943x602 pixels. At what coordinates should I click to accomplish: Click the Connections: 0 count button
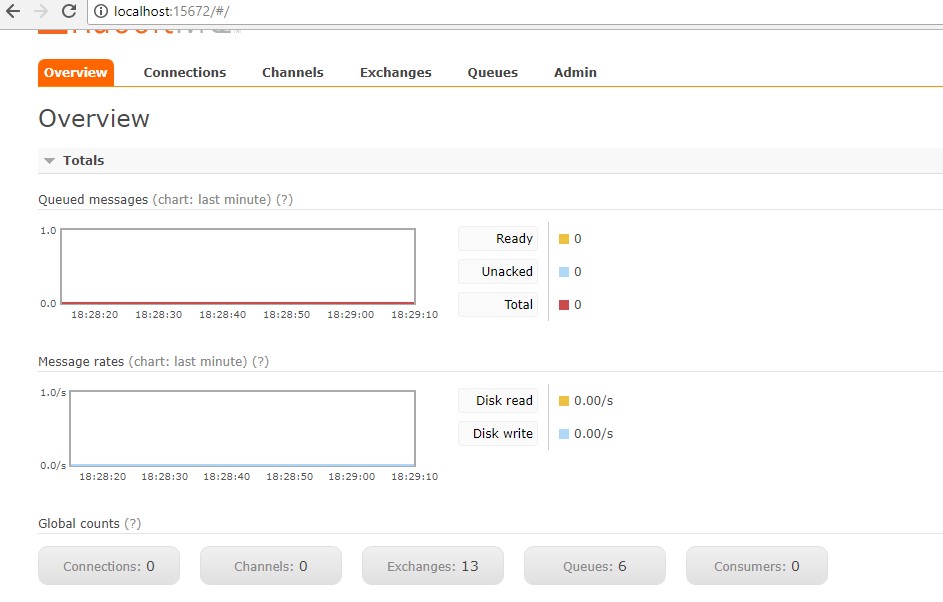pos(109,566)
